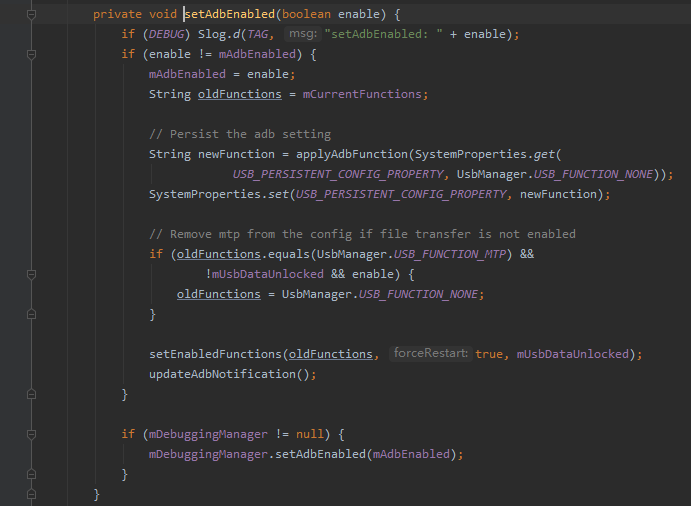
Task: Fold the 'if (mDebuggingManager != null)' block
Action: click(x=31, y=435)
